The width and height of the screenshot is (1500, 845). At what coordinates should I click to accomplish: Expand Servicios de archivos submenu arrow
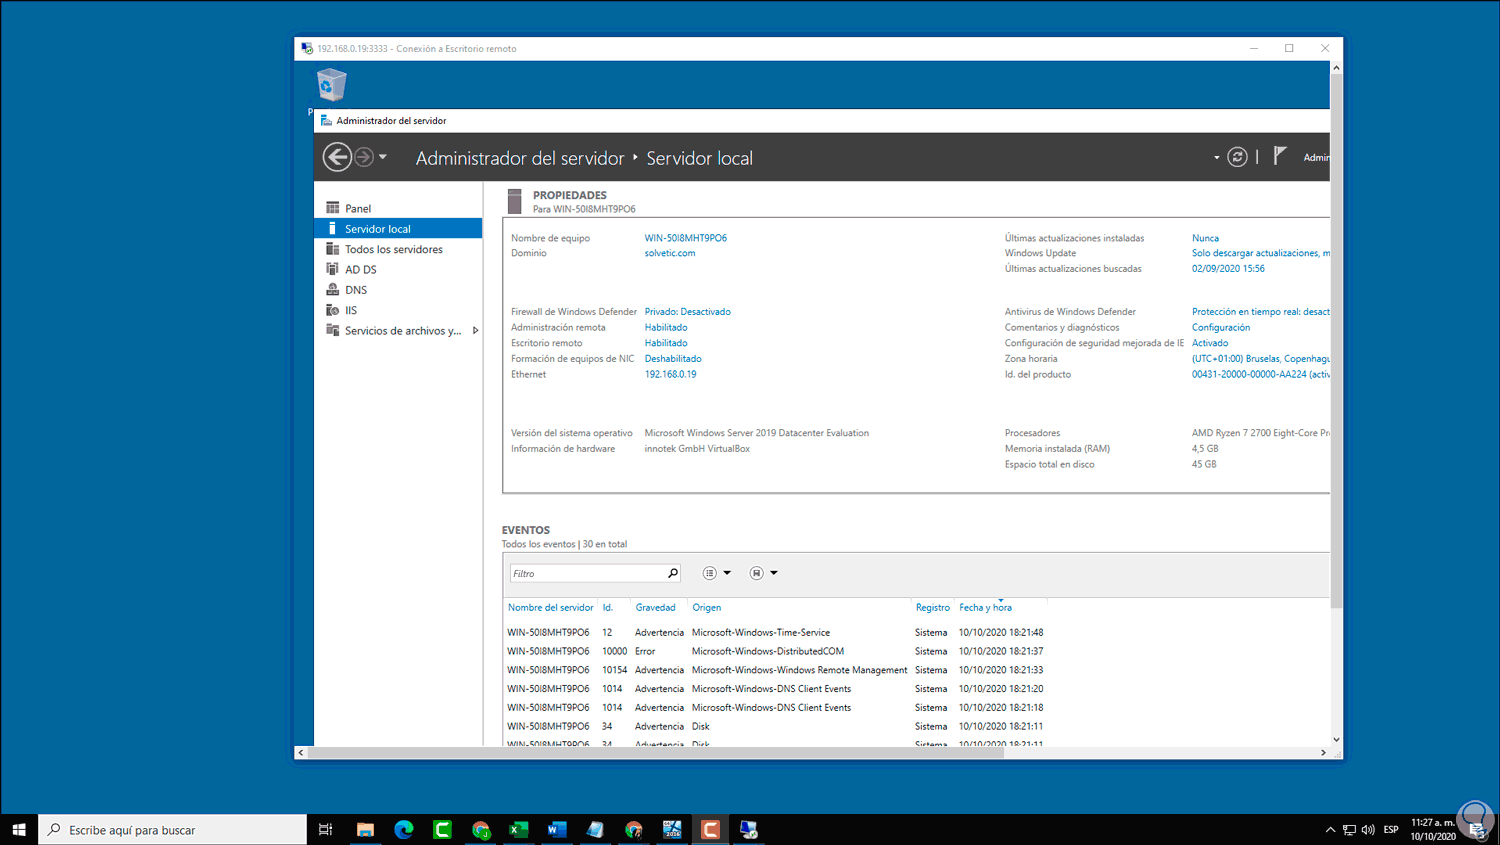(x=475, y=330)
